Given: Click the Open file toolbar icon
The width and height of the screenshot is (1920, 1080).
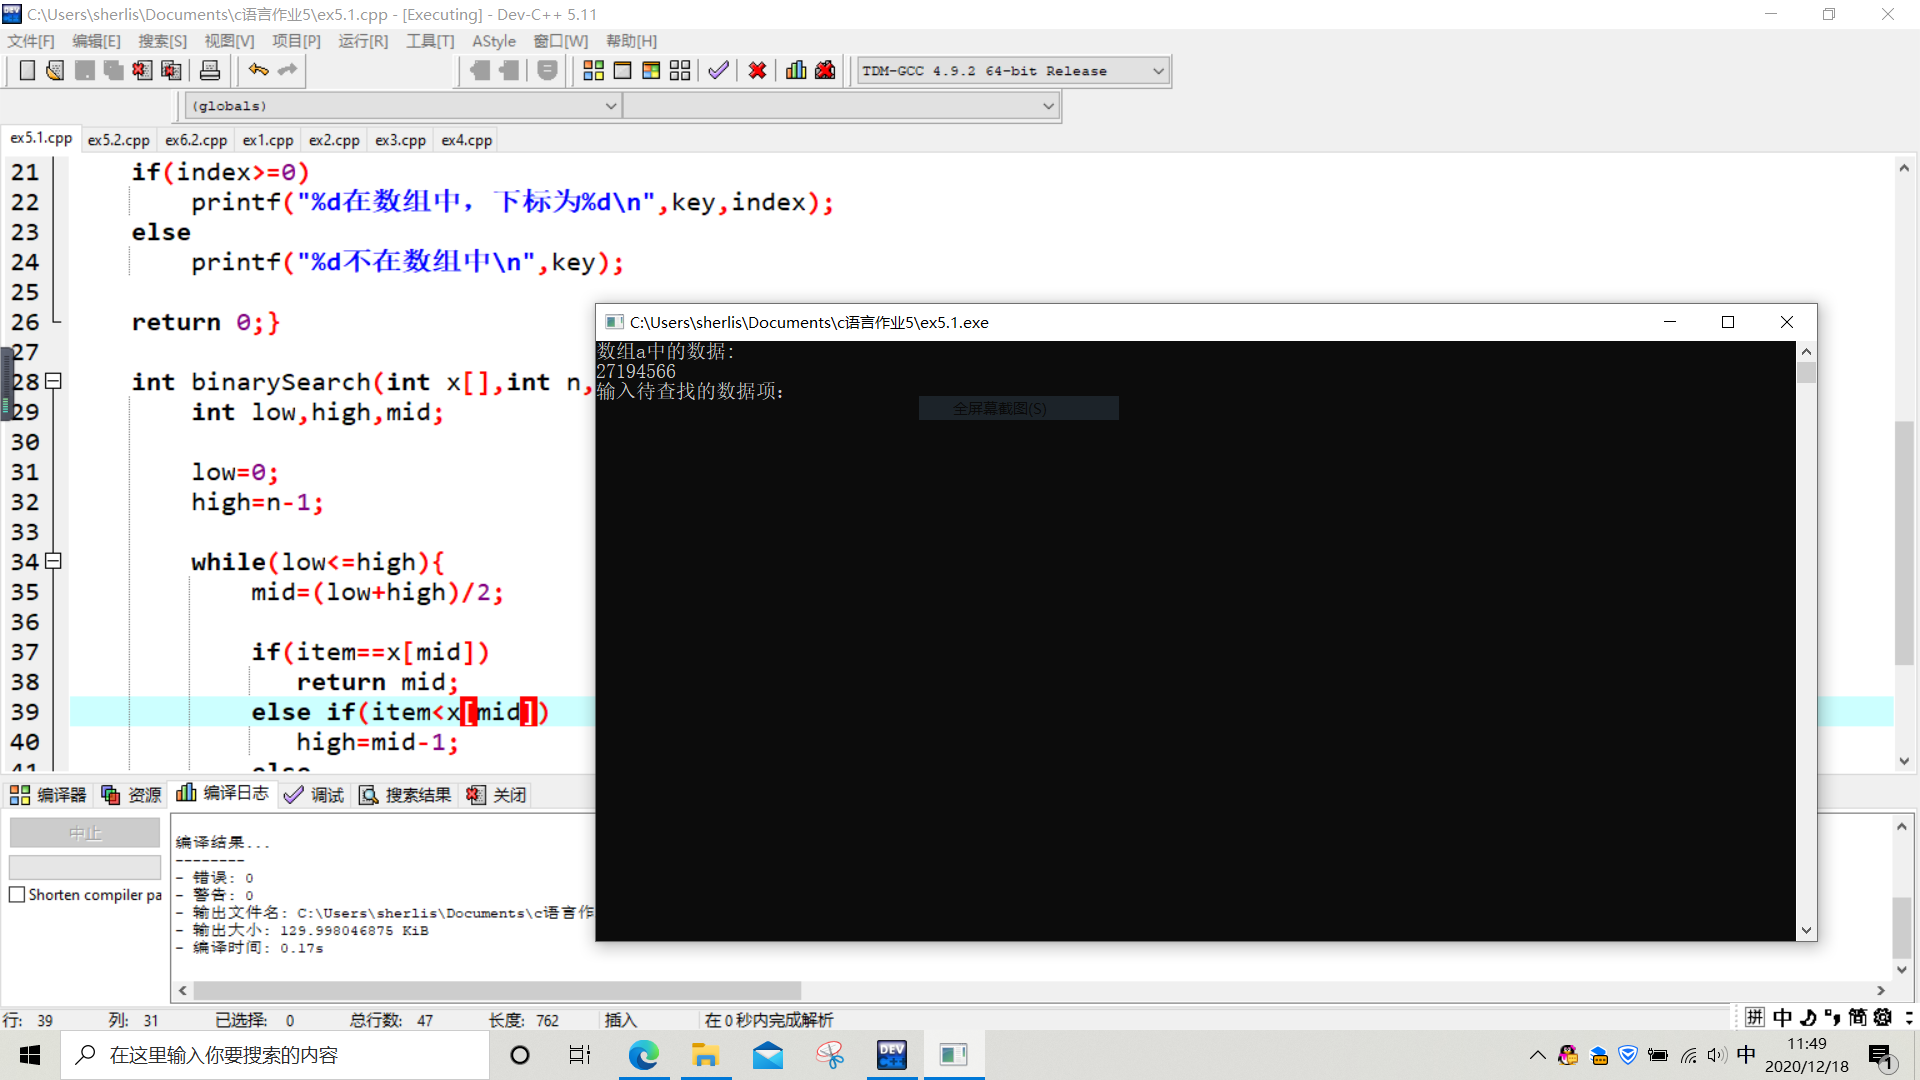Looking at the screenshot, I should pyautogui.click(x=55, y=71).
